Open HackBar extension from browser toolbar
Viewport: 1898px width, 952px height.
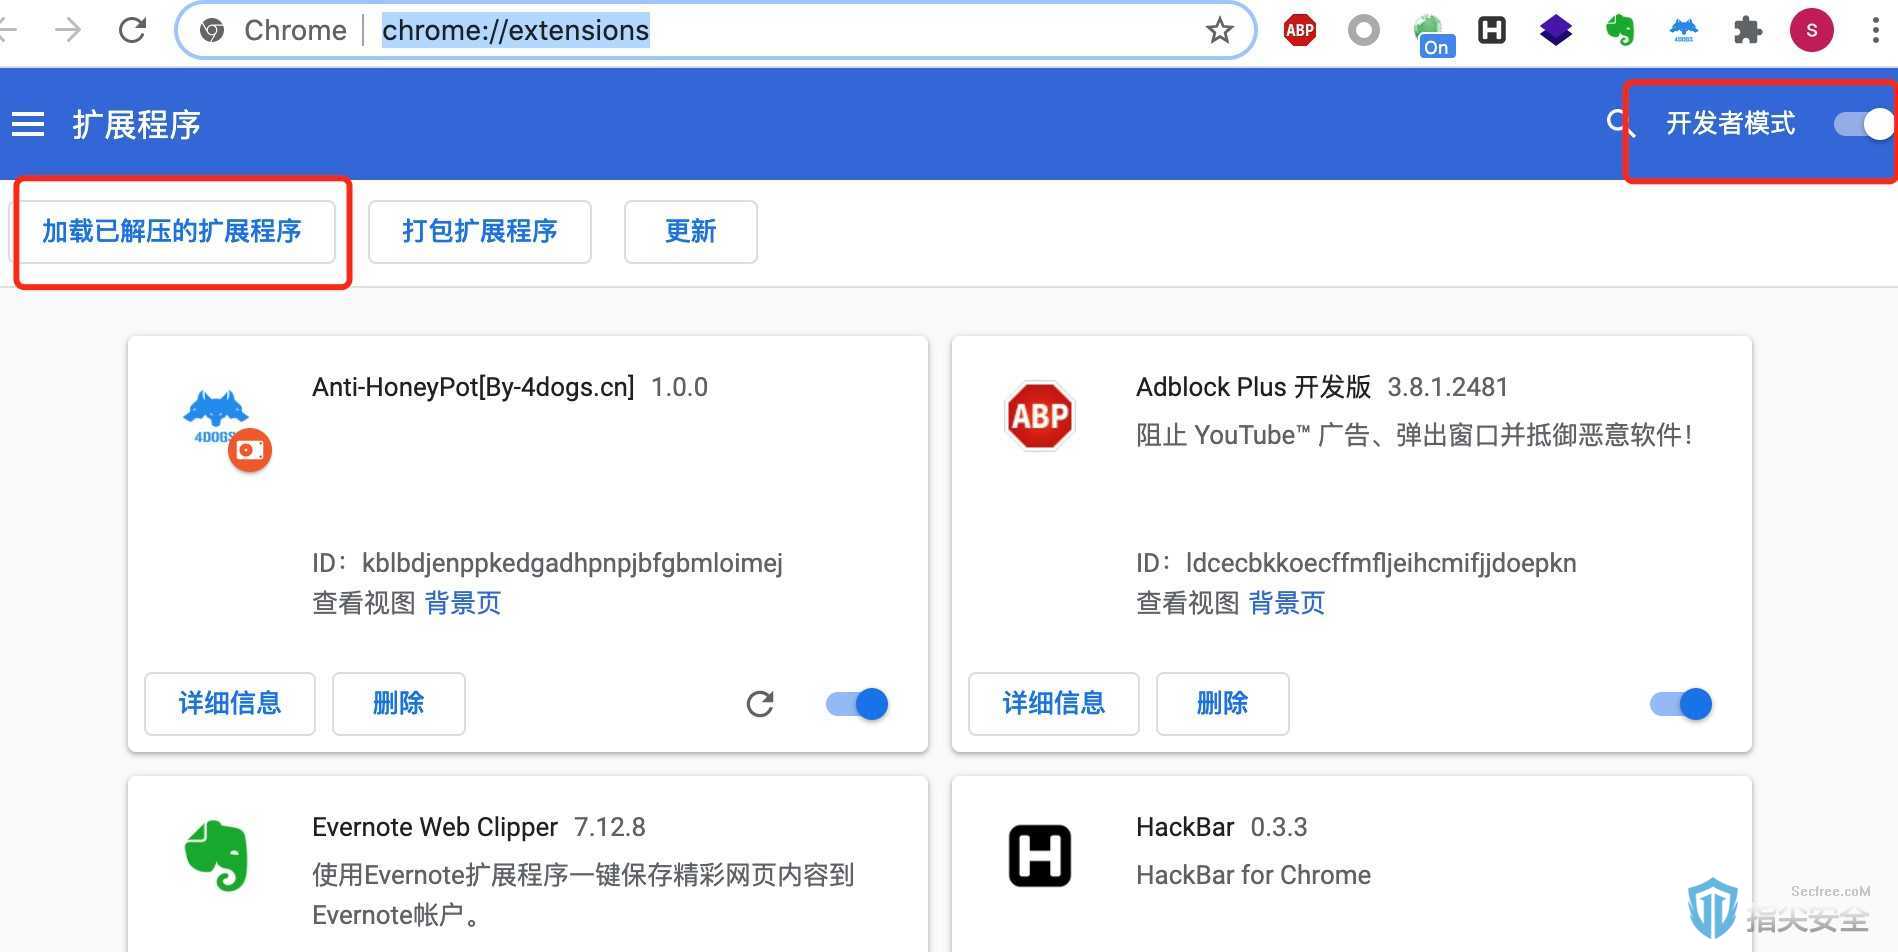pyautogui.click(x=1492, y=30)
